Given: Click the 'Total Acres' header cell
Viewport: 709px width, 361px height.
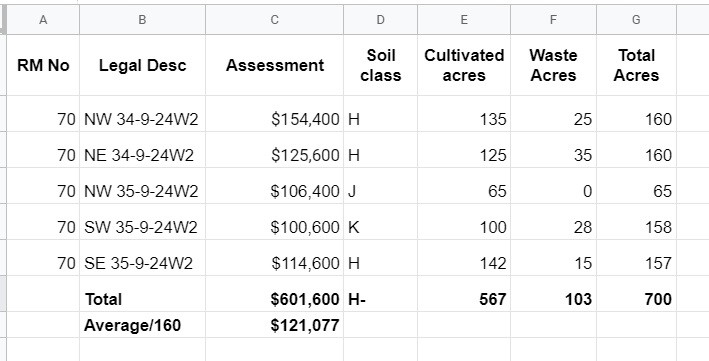Looking at the screenshot, I should [636, 65].
